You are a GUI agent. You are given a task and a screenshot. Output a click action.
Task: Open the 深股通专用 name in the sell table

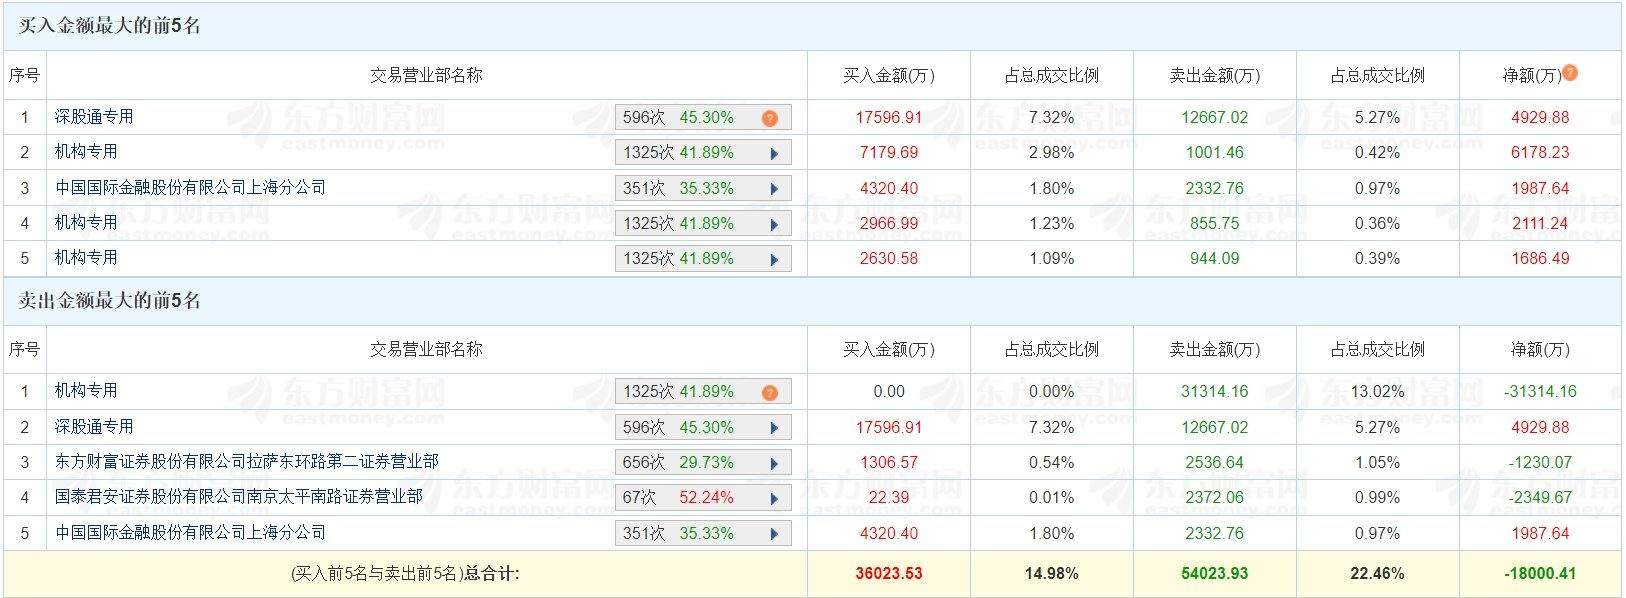[x=94, y=427]
